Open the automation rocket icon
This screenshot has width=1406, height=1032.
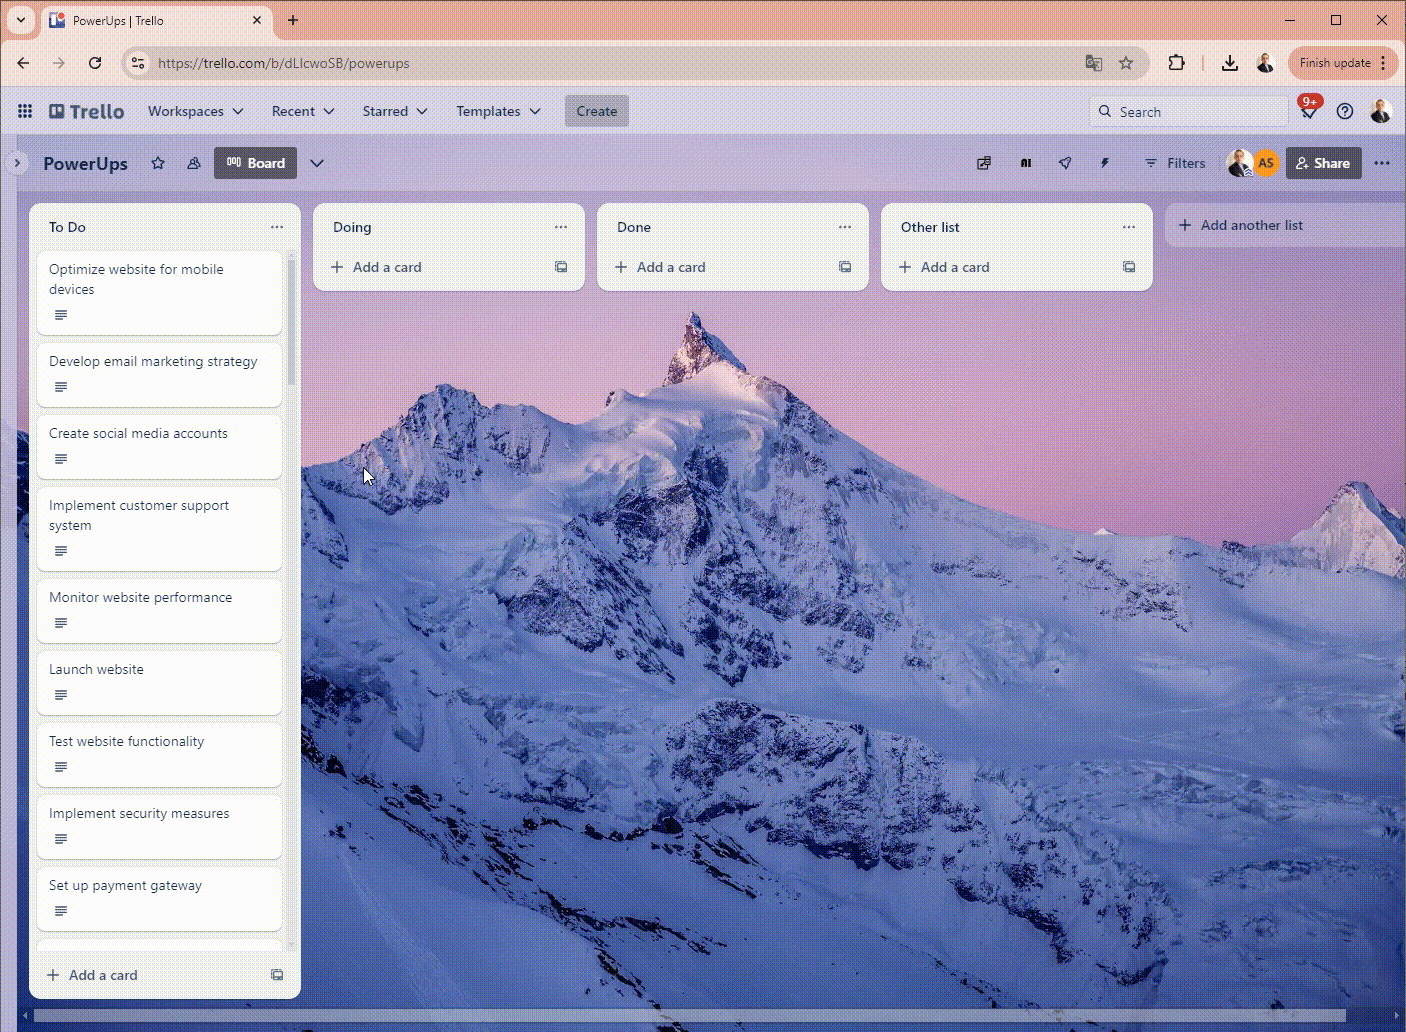1064,162
